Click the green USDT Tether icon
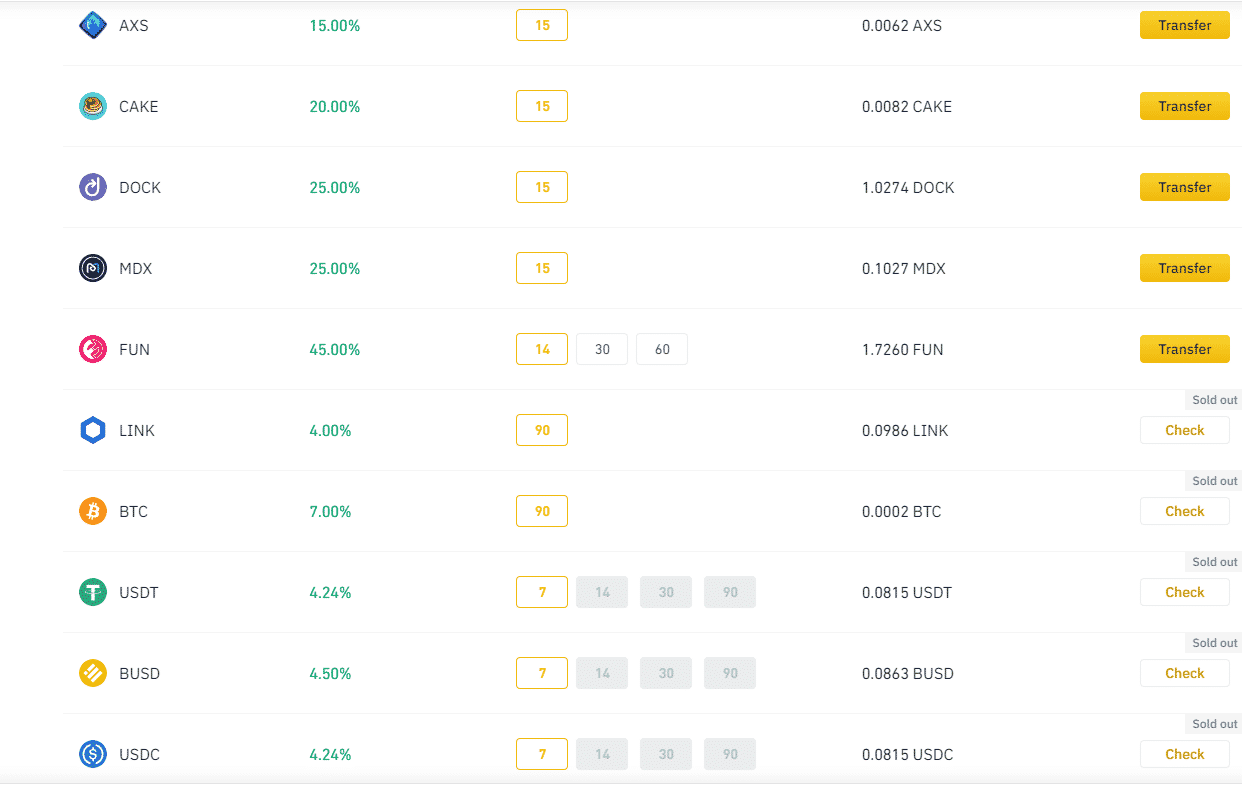The width and height of the screenshot is (1242, 786). 93,592
